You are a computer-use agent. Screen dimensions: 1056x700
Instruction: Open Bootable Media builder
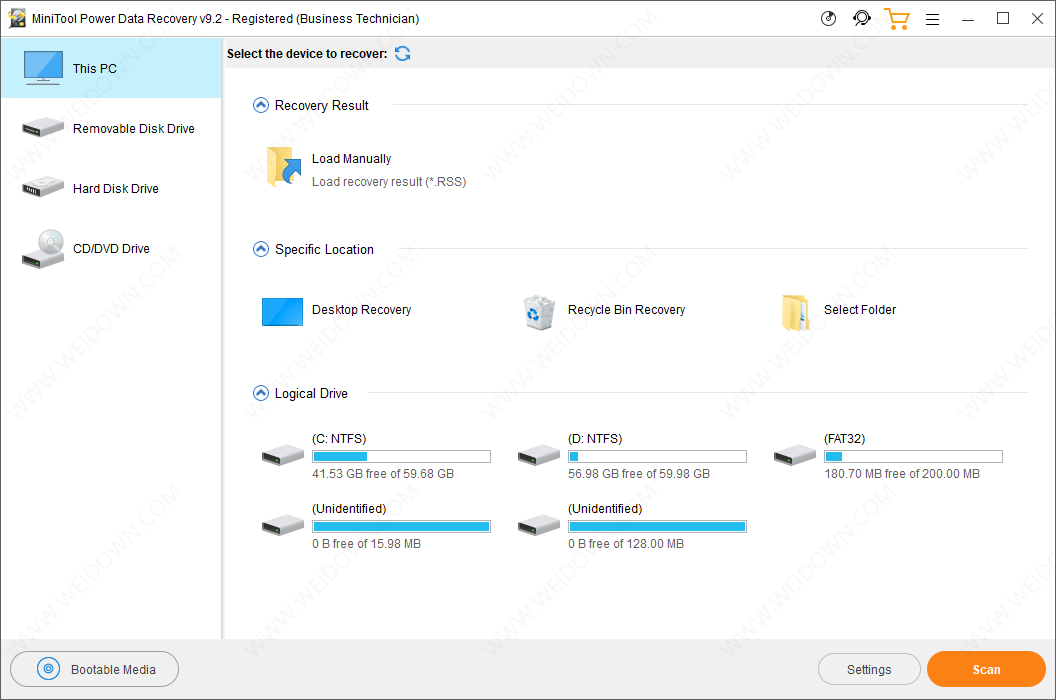(94, 669)
